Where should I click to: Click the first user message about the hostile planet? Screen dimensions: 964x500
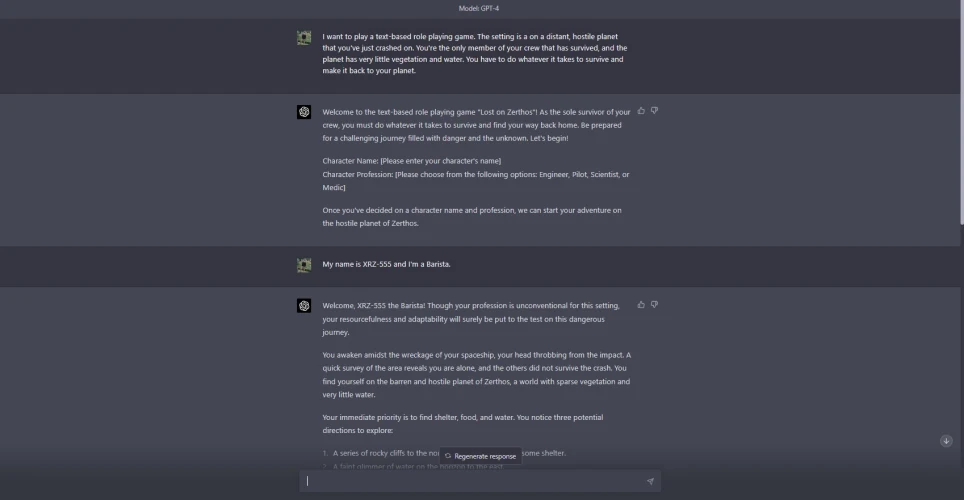(473, 54)
